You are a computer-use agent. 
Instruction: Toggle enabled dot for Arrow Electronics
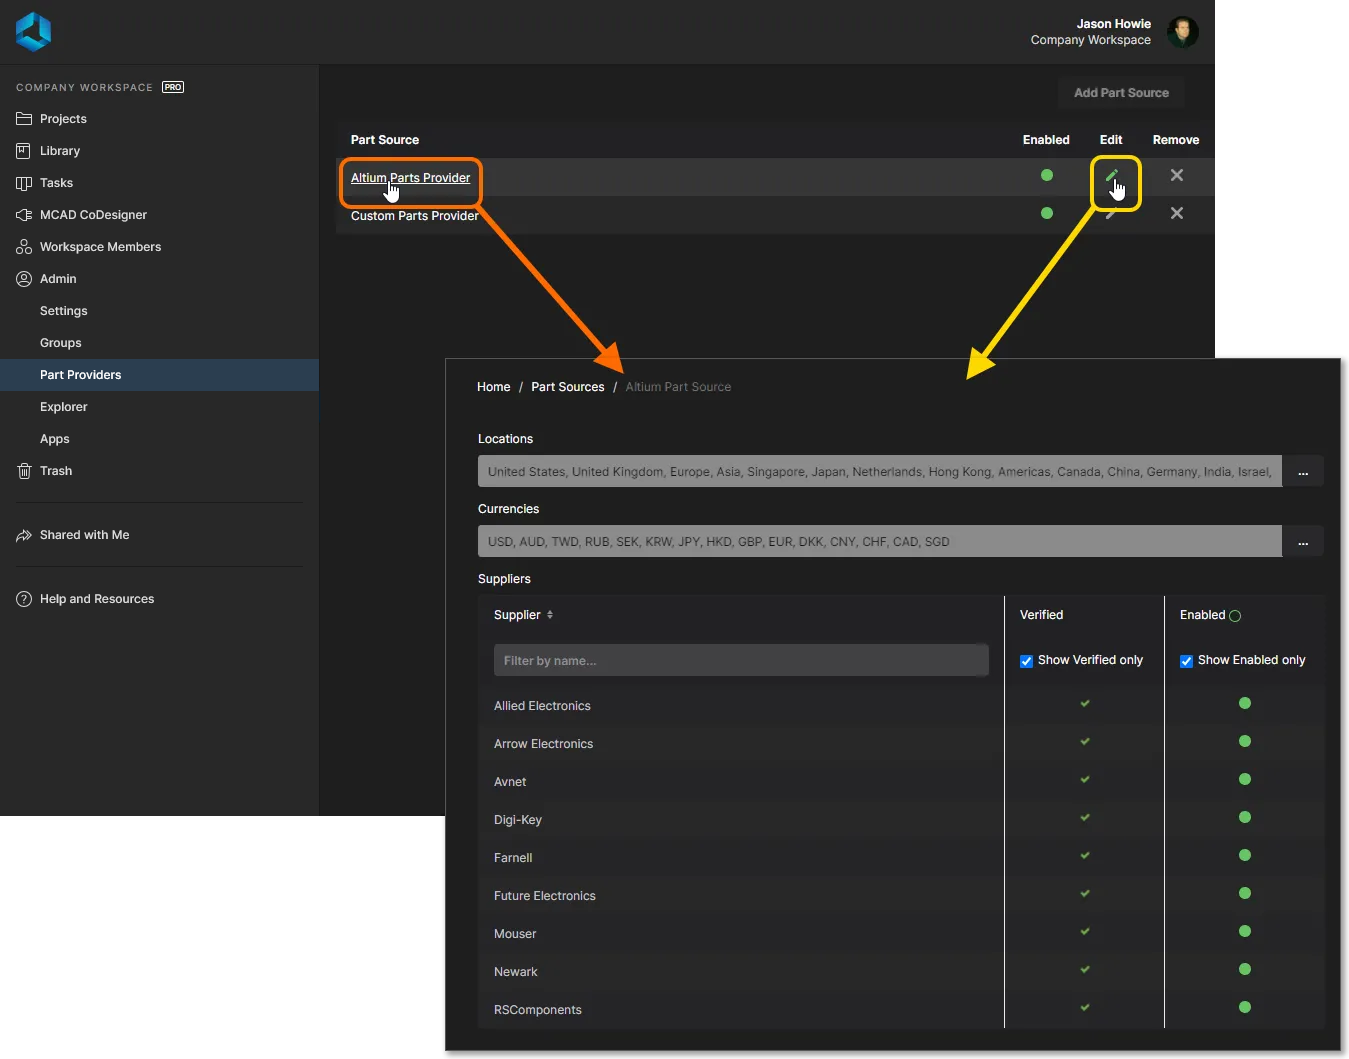pyautogui.click(x=1245, y=741)
